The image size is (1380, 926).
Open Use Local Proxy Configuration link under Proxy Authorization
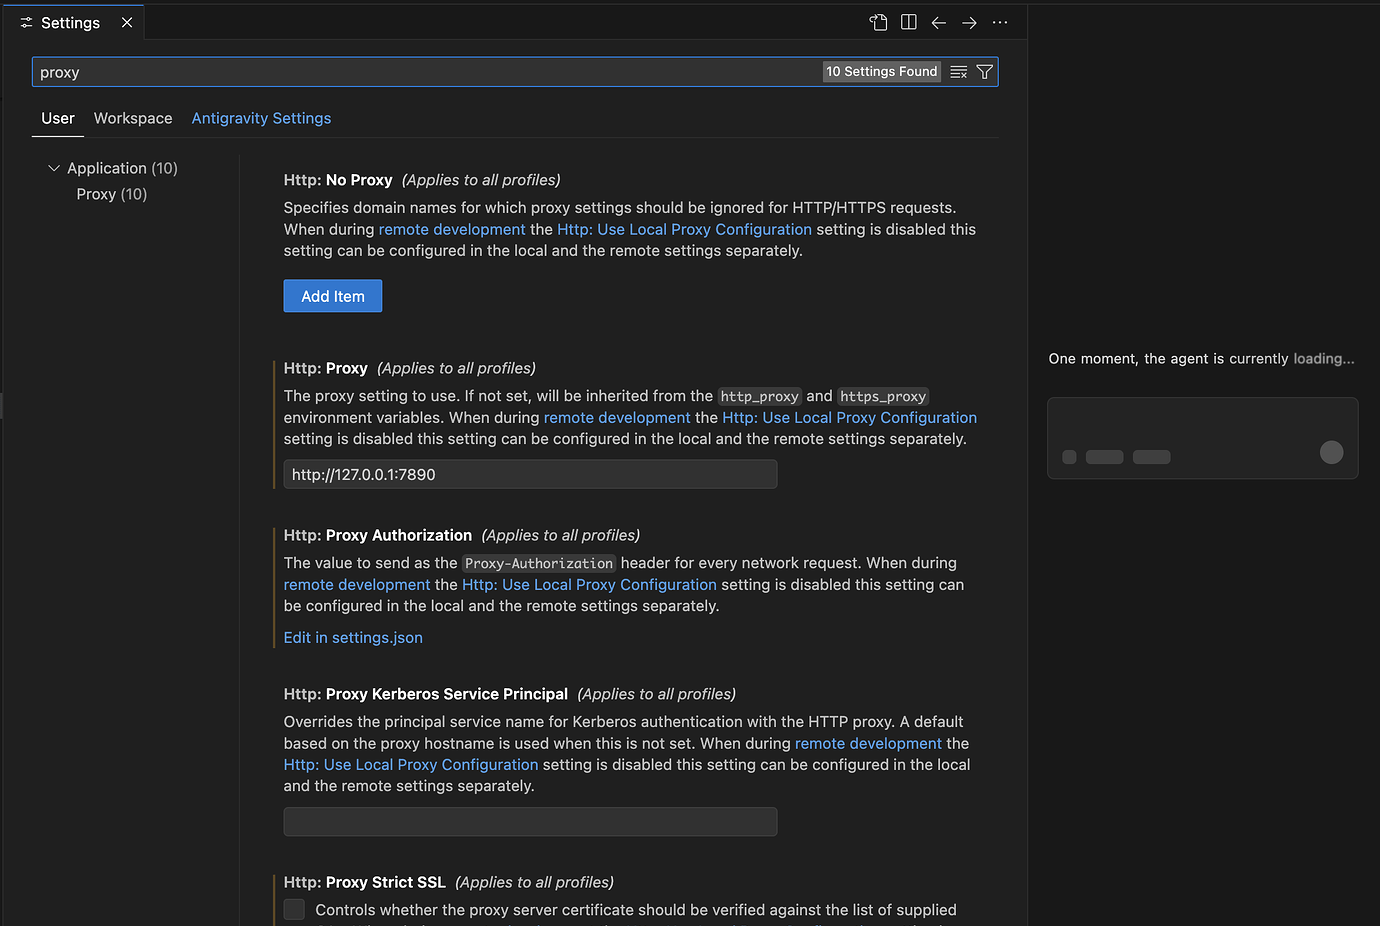pos(589,584)
